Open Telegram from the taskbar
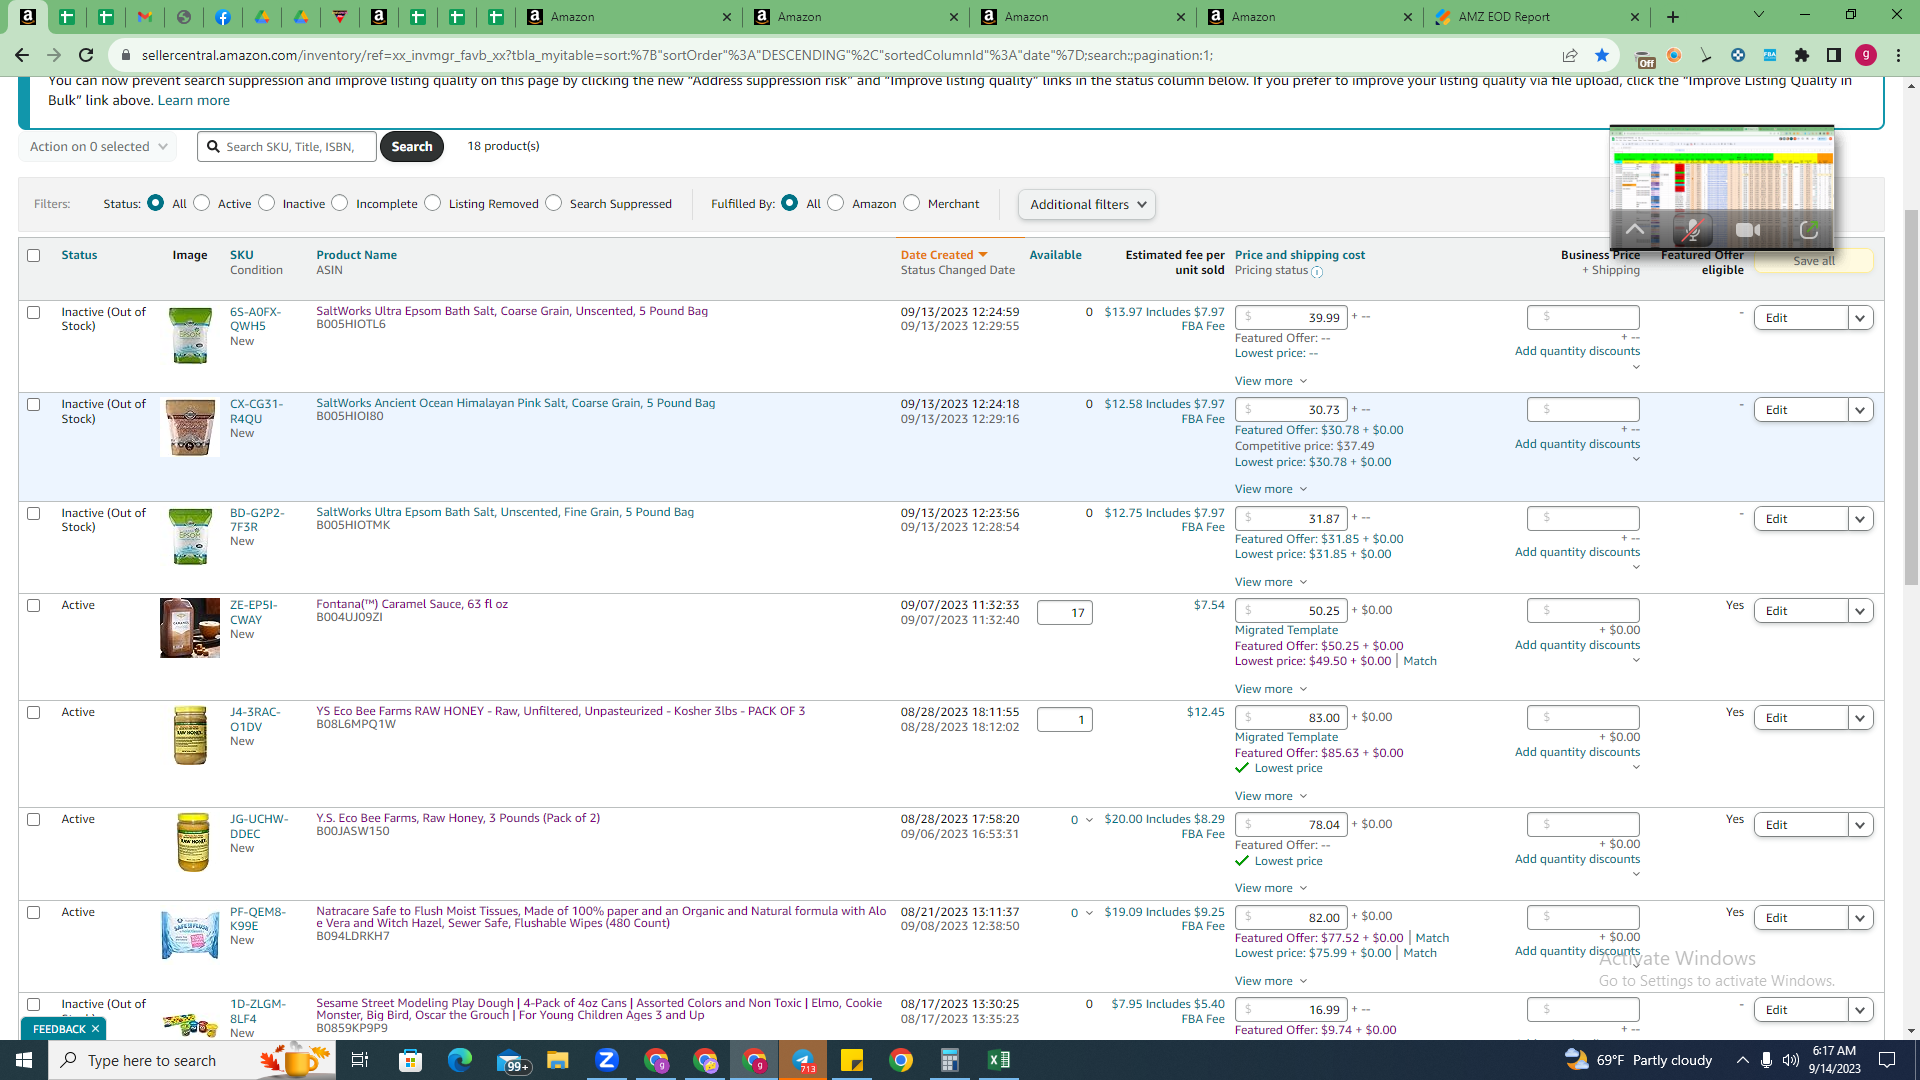1920x1080 pixels. click(803, 1060)
